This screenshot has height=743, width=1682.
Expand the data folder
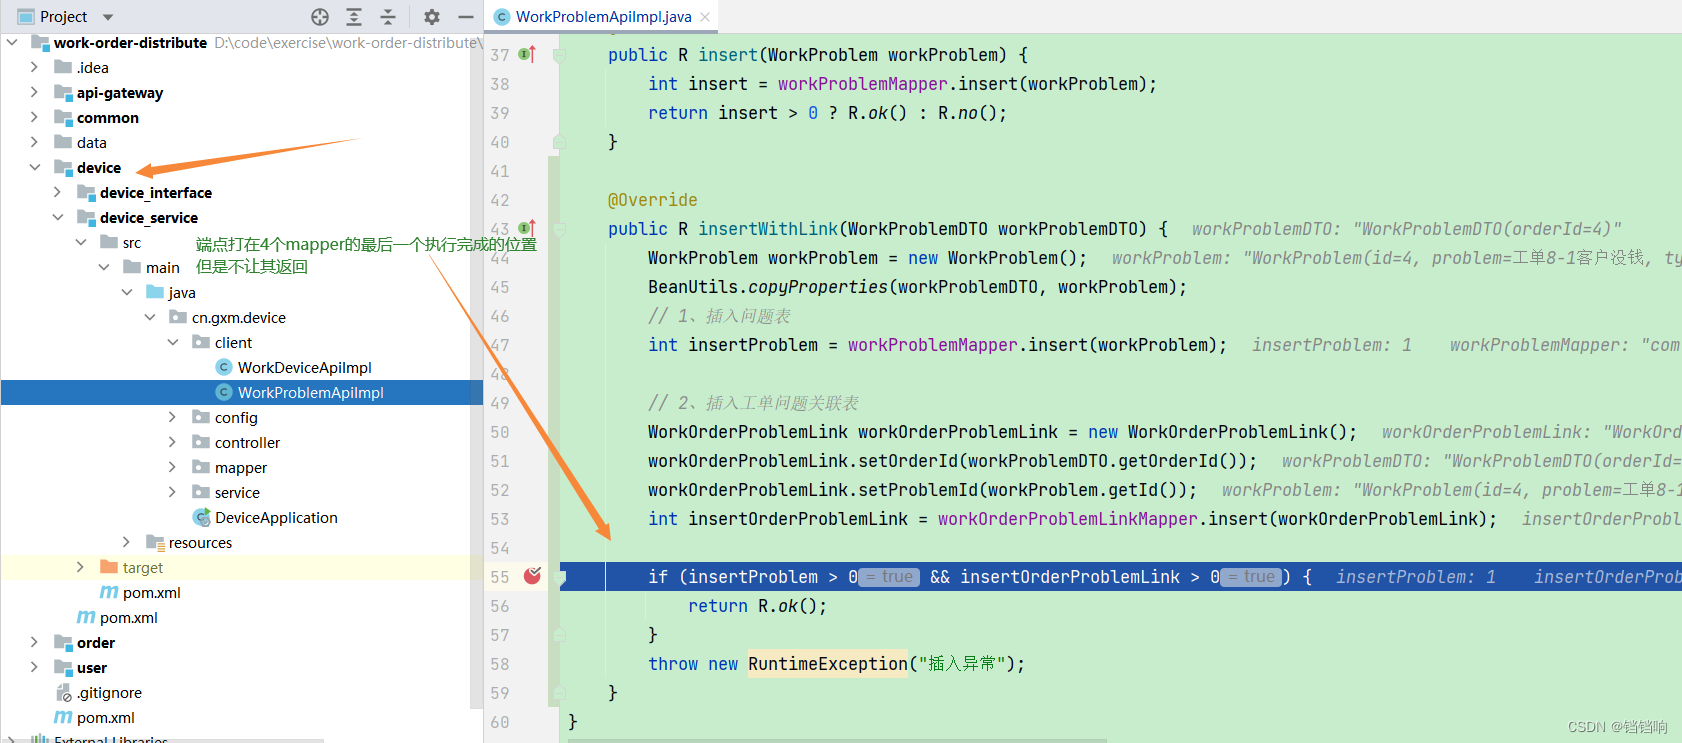pos(35,142)
